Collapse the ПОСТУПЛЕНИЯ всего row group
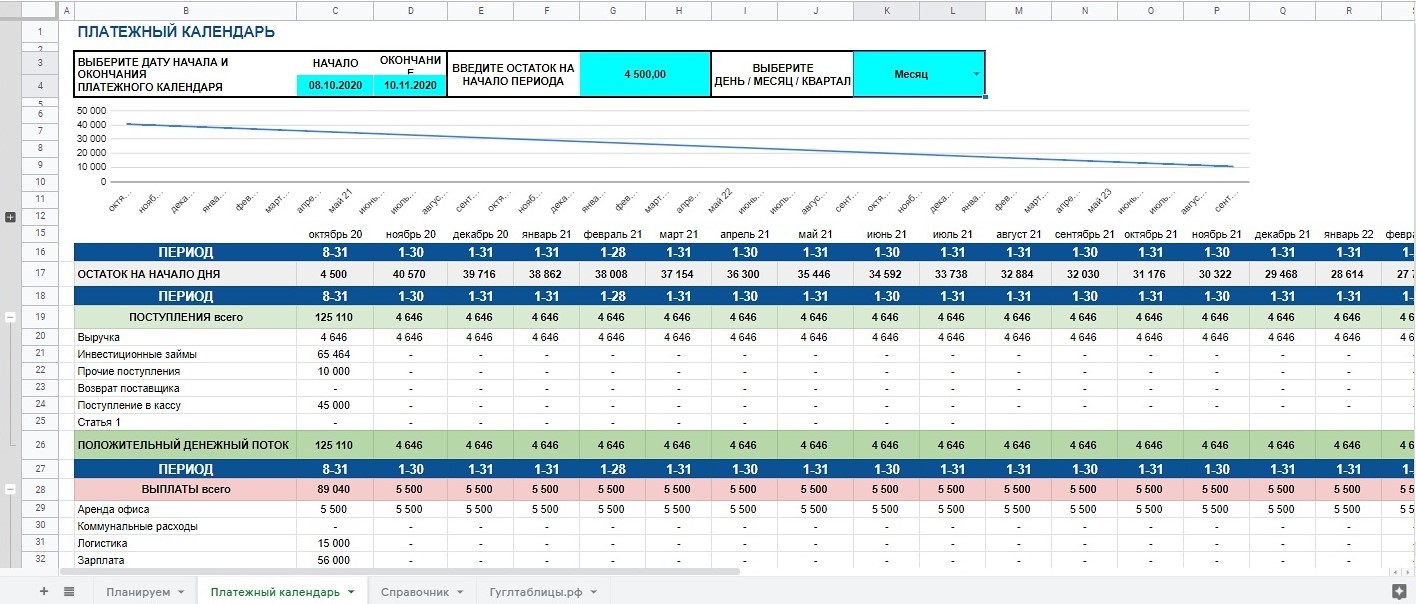This screenshot has width=1416, height=604. pos(11,317)
